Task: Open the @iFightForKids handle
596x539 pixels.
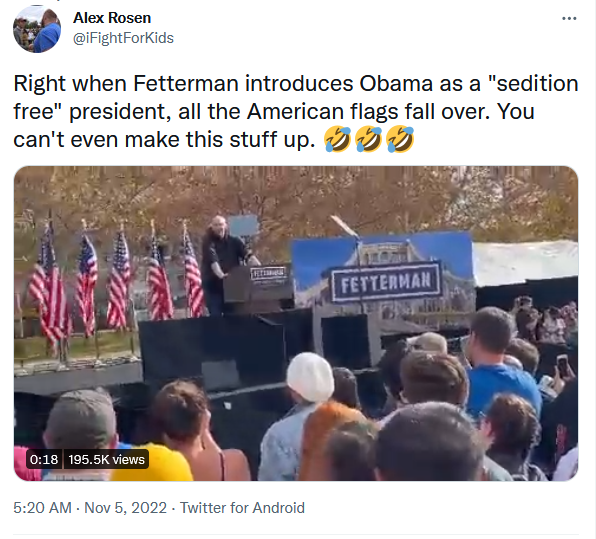Action: 123,38
